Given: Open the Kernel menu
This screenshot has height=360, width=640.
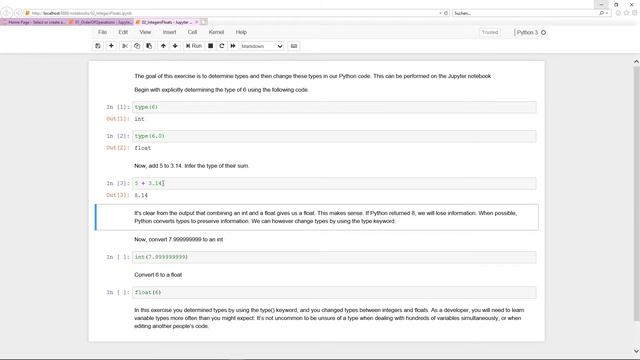Looking at the screenshot, I should click(216, 32).
